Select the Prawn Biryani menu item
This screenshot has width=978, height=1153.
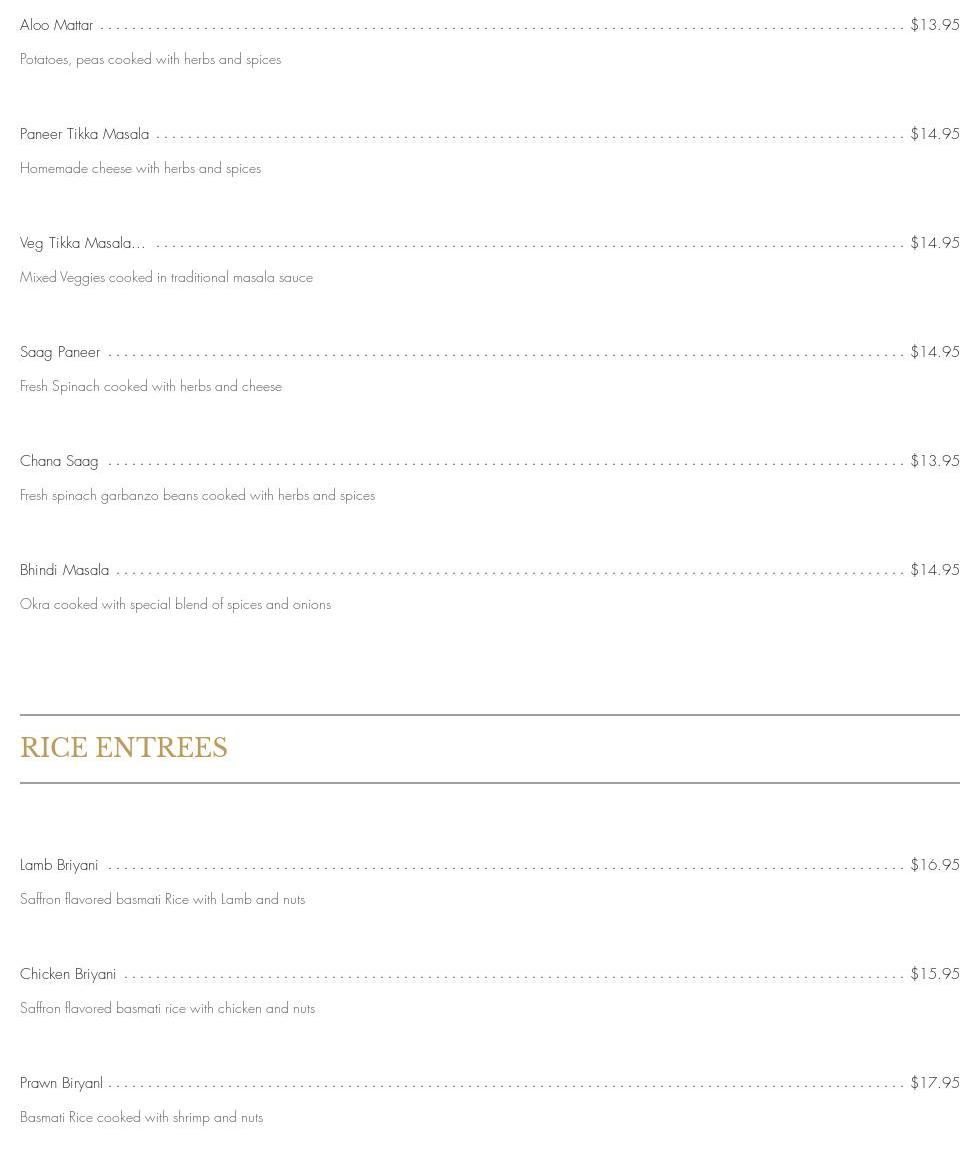[61, 1083]
